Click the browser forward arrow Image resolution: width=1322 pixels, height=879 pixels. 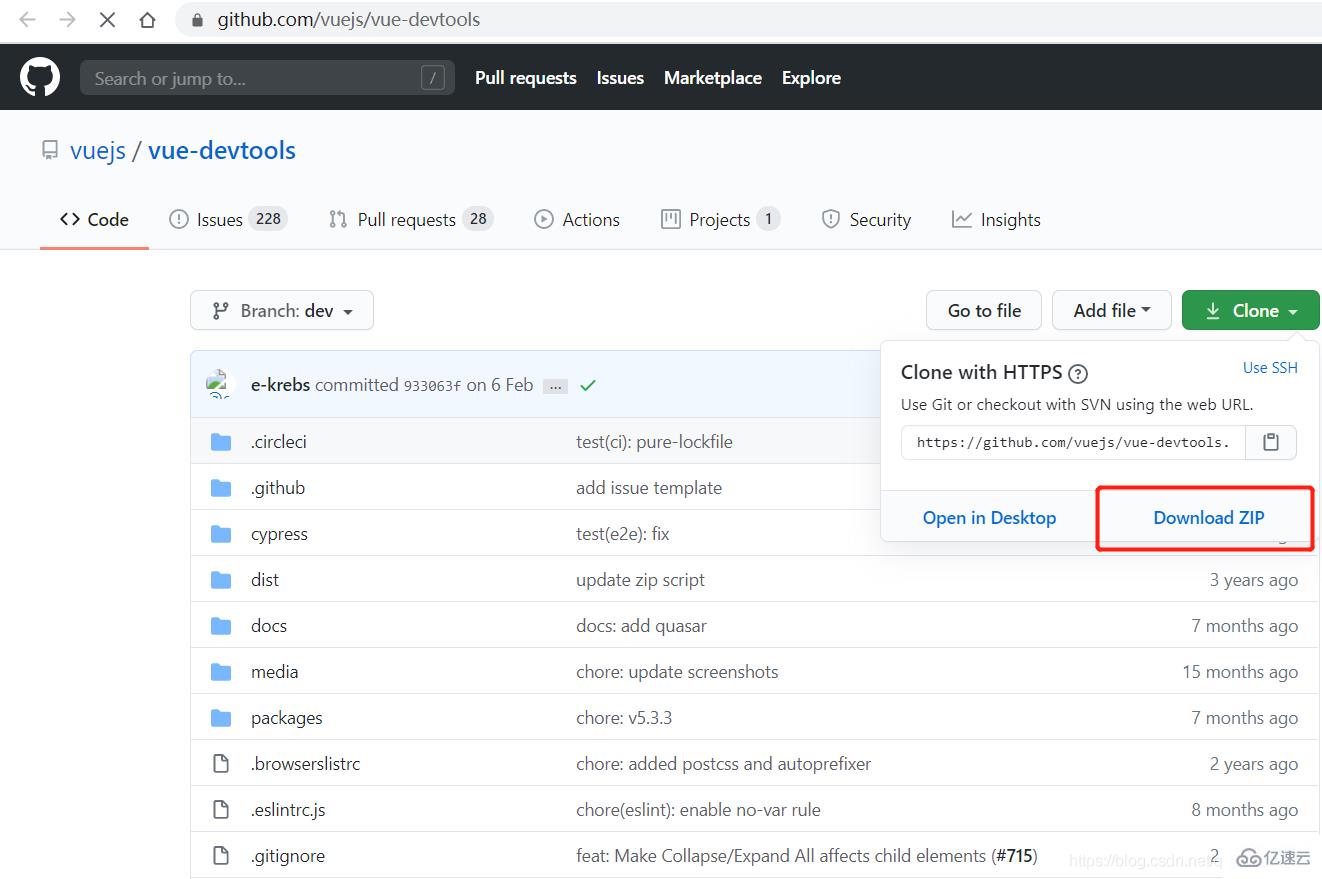(68, 19)
